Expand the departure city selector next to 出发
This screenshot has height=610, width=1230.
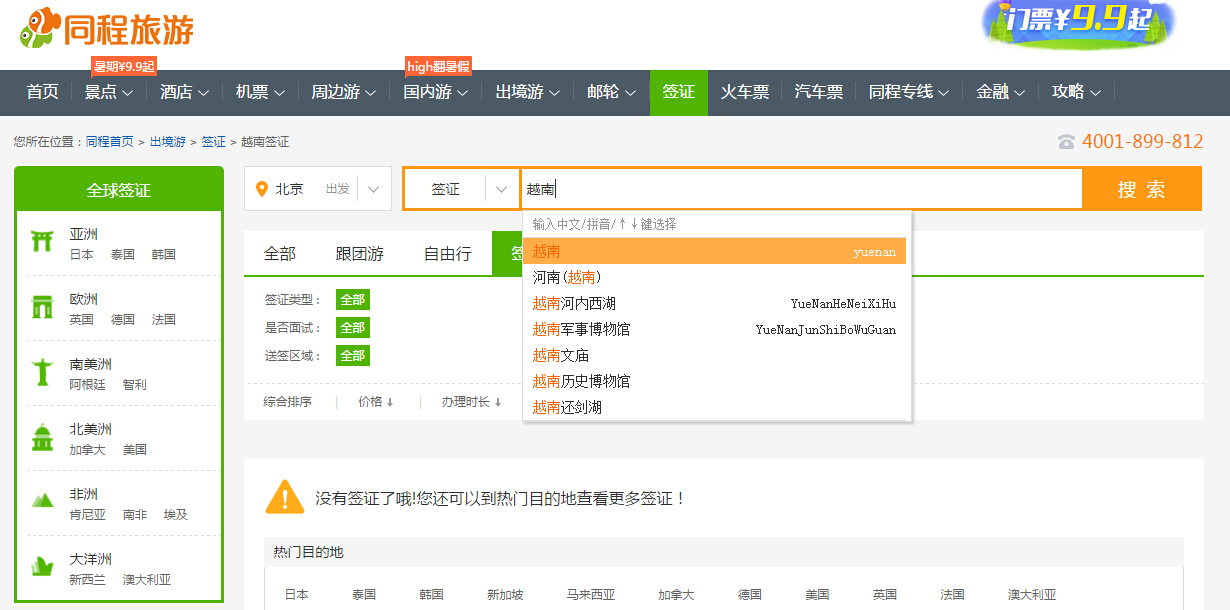374,187
